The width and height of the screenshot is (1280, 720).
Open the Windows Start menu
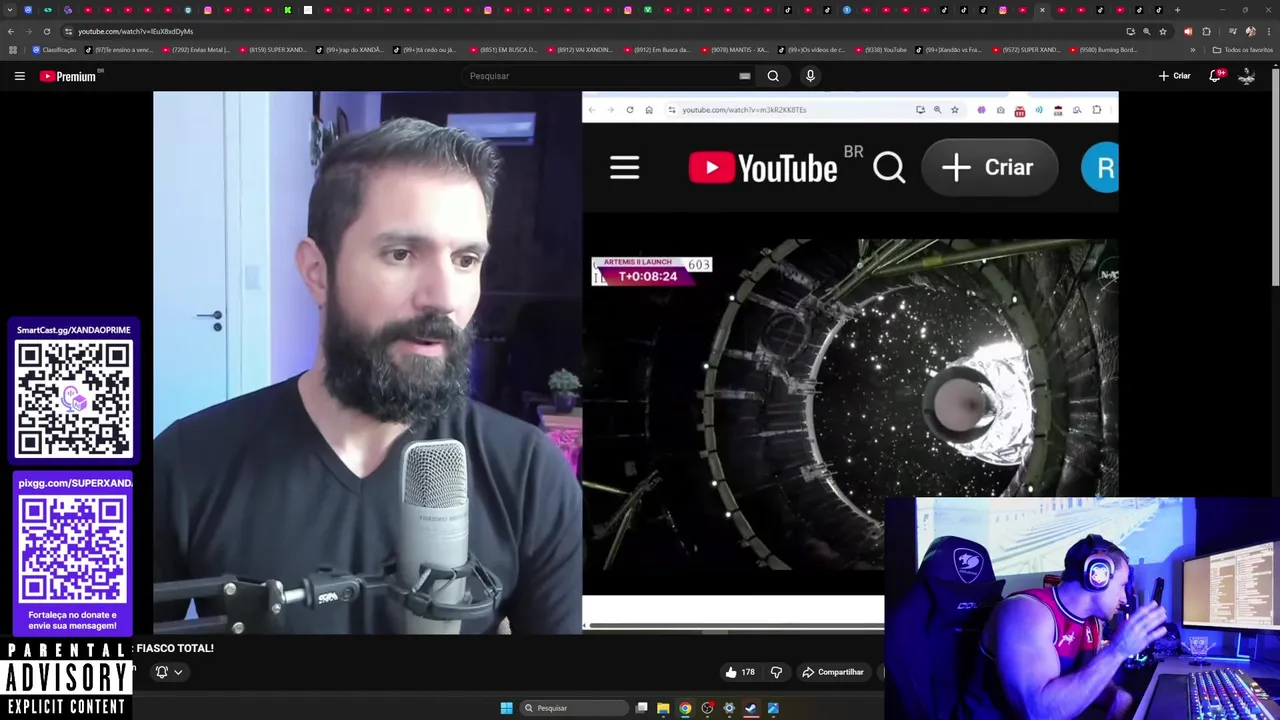506,708
